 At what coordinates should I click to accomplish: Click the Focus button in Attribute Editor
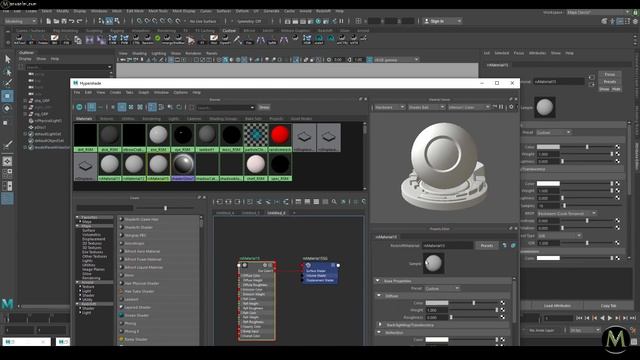(x=610, y=74)
